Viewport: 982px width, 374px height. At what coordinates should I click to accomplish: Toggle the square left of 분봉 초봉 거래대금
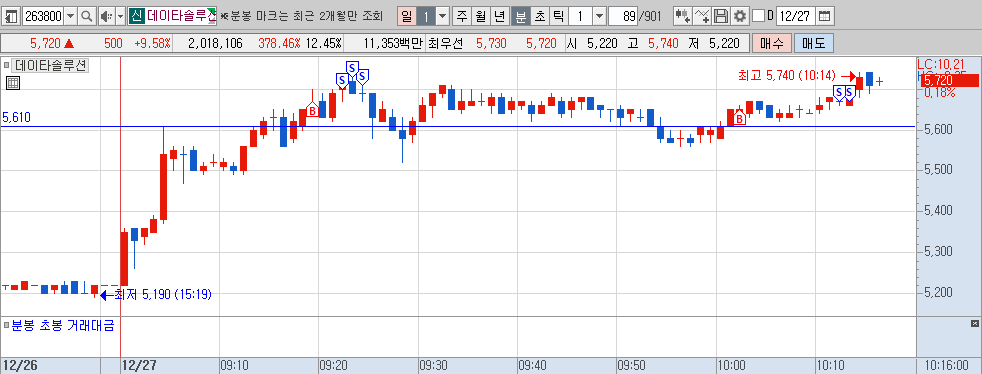[x=6, y=326]
